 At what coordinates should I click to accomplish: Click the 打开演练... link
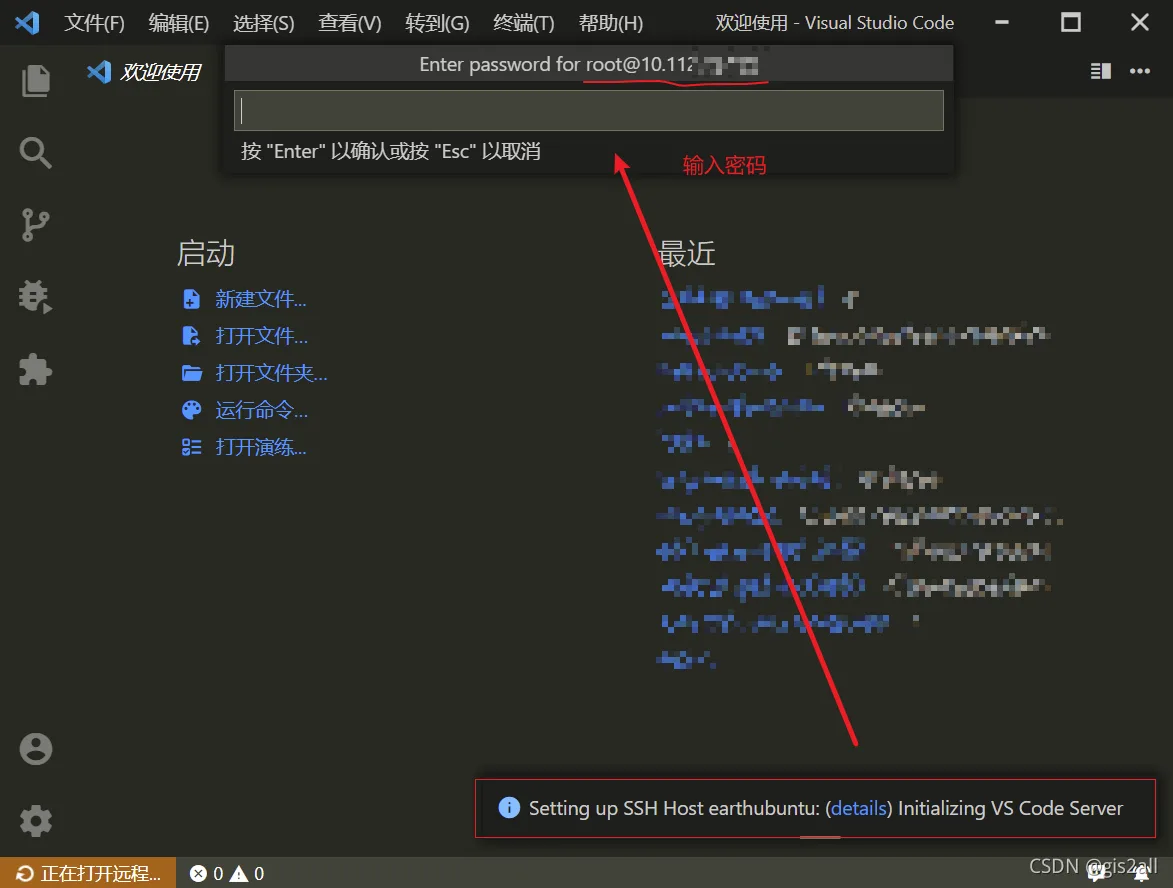(261, 447)
